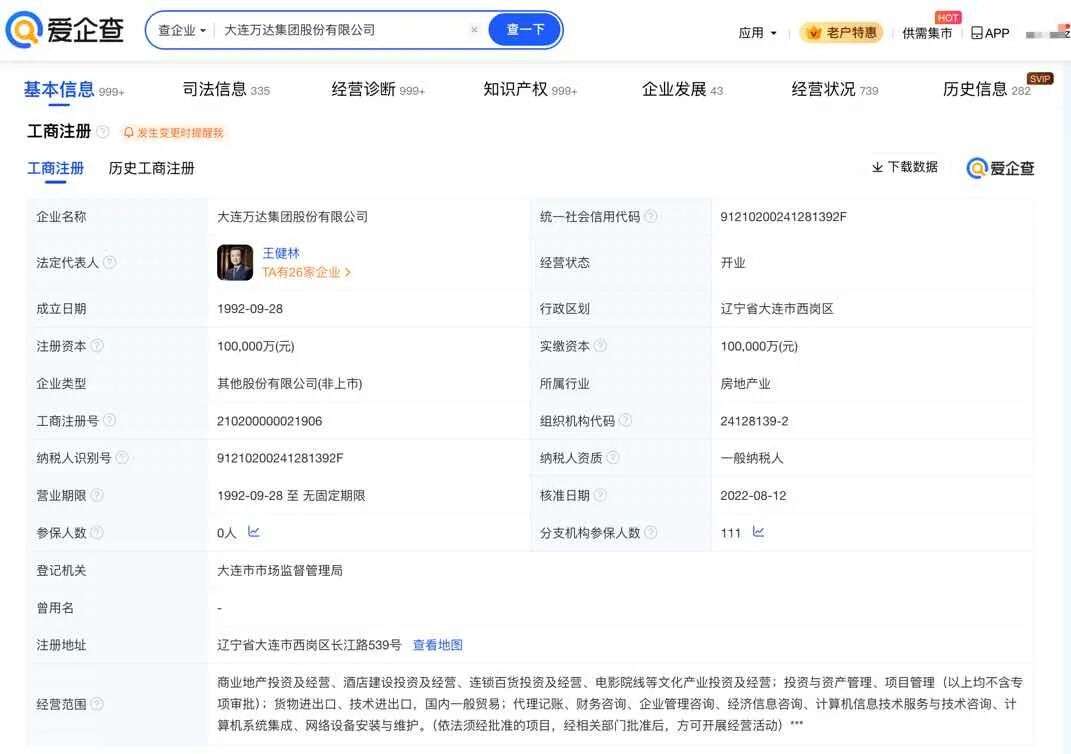Click the 爱企查 logo in the top left
The height and width of the screenshot is (754, 1071).
pos(63,27)
